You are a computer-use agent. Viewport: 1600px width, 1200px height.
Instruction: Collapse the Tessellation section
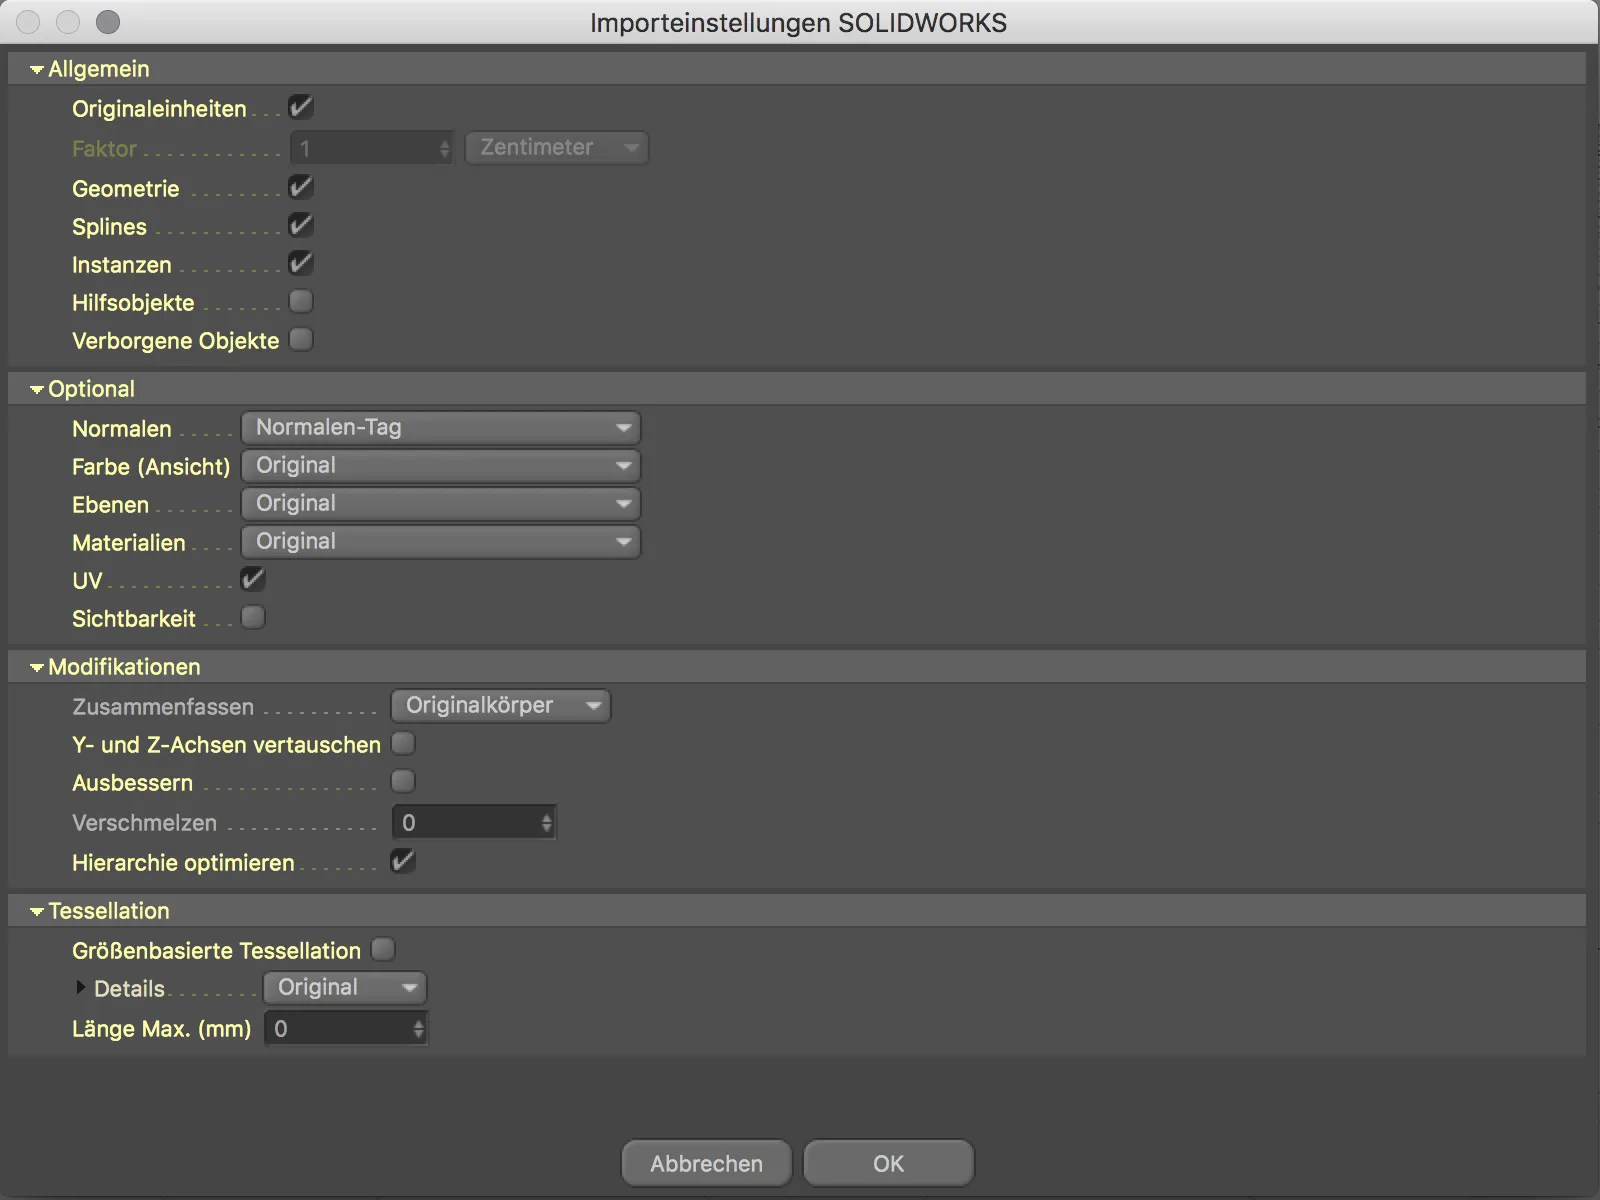pyautogui.click(x=37, y=912)
